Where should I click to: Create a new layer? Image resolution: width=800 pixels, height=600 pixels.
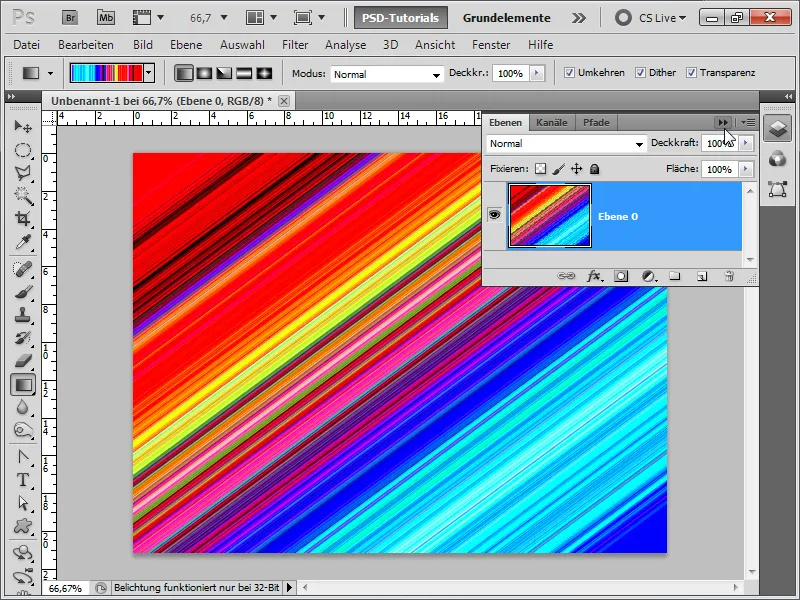[702, 276]
